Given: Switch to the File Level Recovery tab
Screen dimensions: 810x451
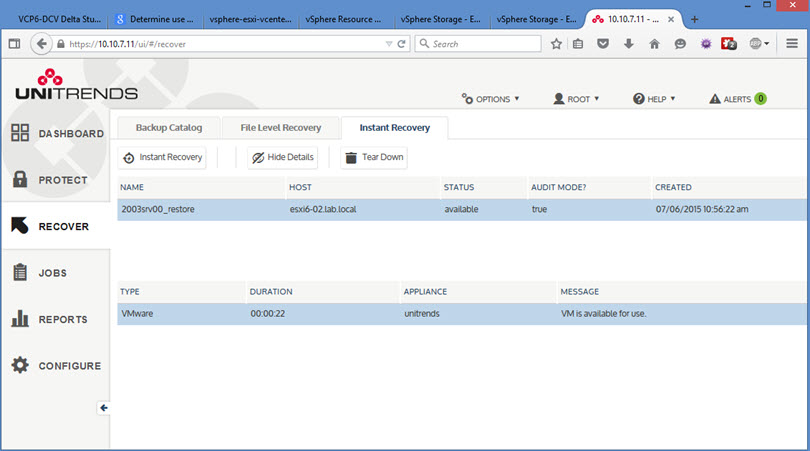Looking at the screenshot, I should click(281, 128).
